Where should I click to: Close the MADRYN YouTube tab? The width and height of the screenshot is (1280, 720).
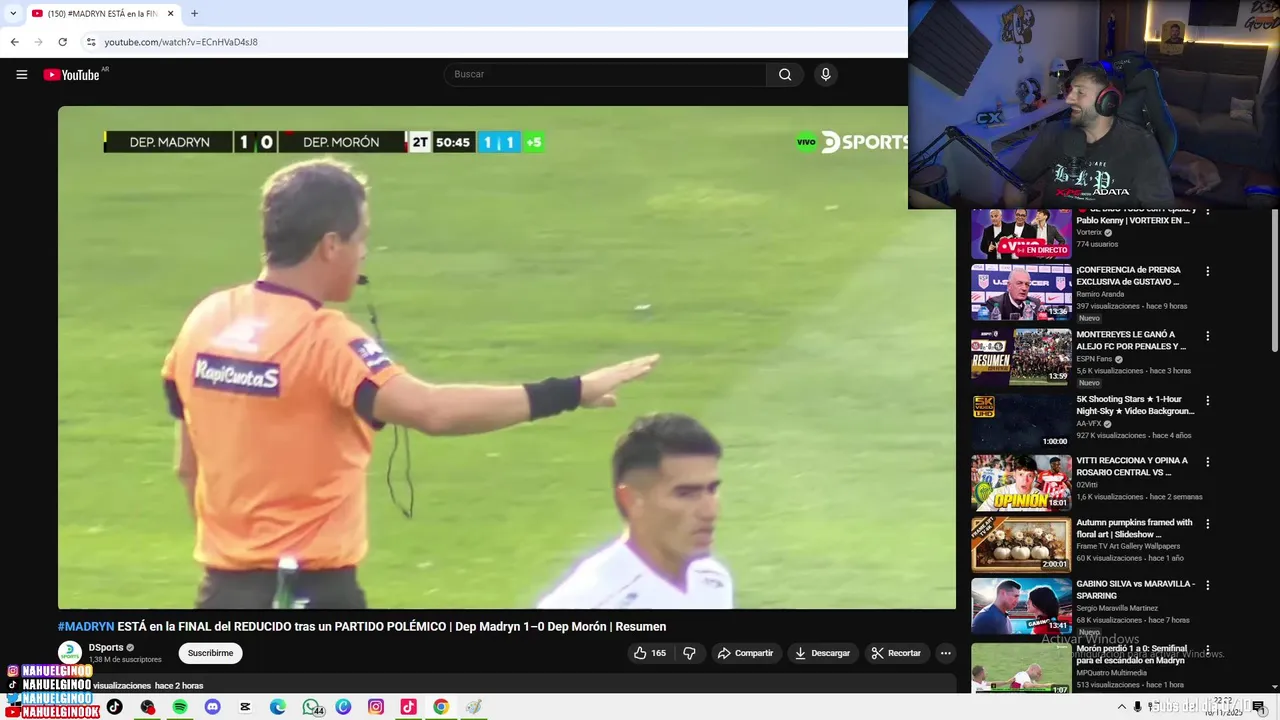[x=170, y=13]
